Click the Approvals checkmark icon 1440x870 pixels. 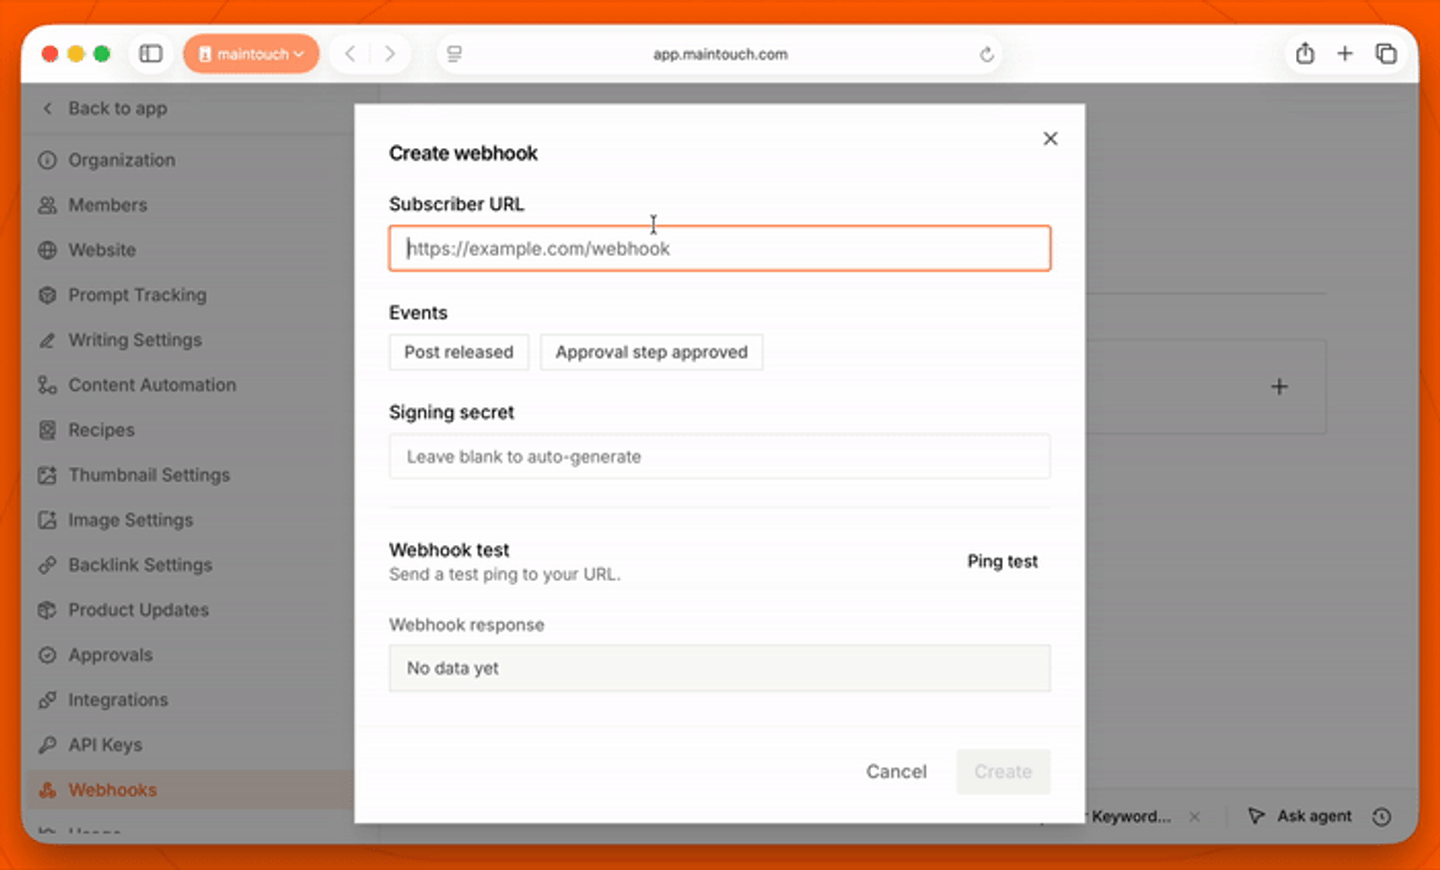coord(47,655)
